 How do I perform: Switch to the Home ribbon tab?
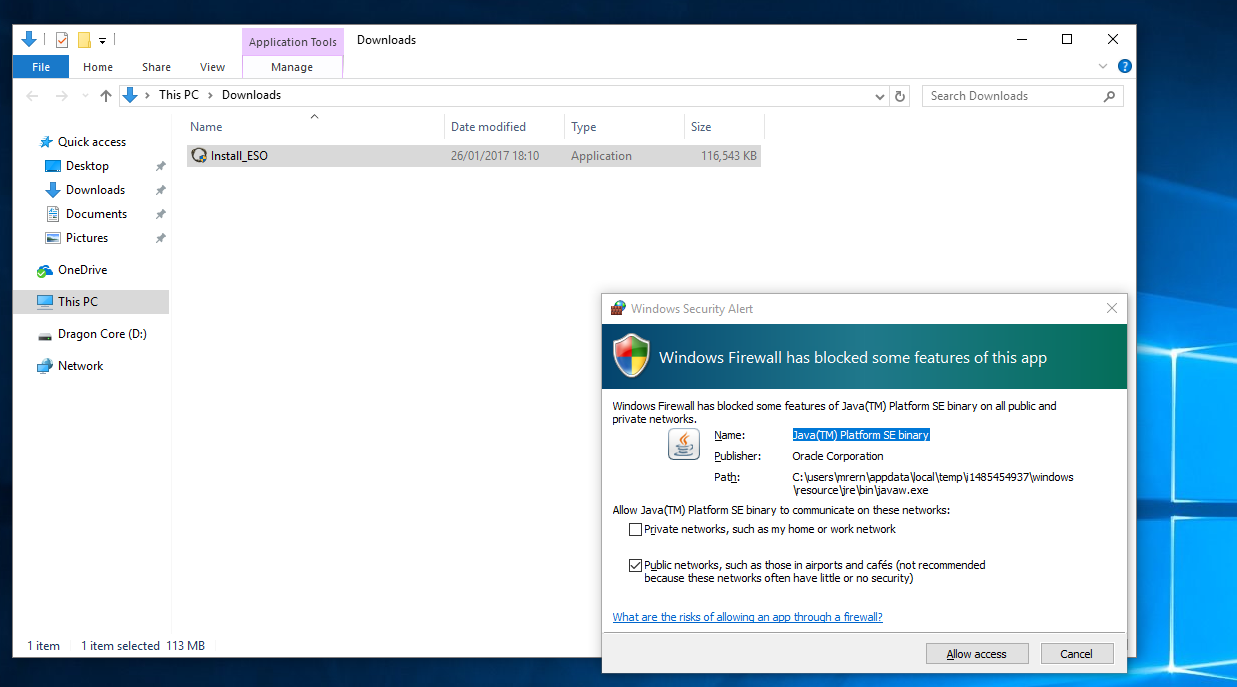[x=98, y=67]
